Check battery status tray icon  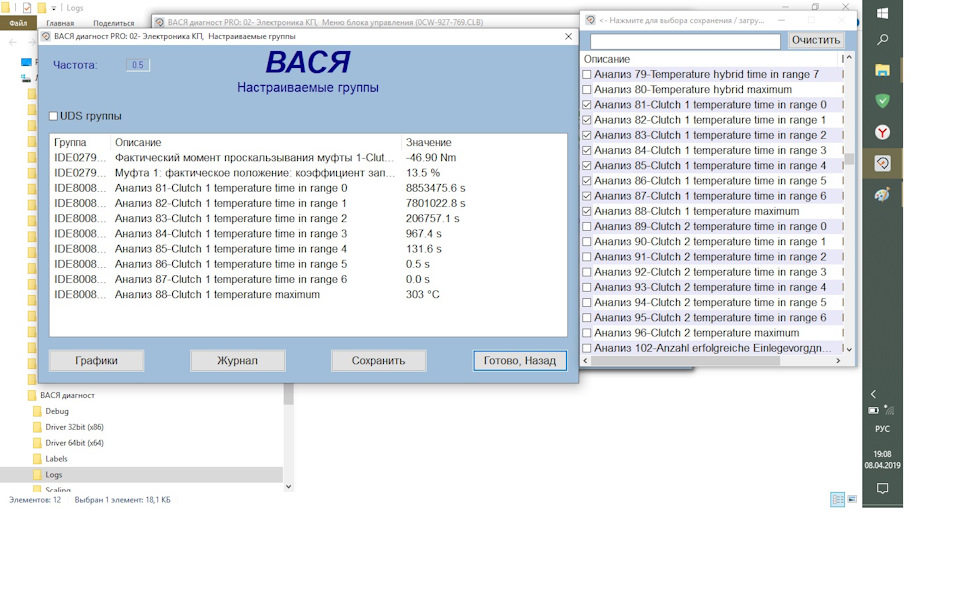pyautogui.click(x=874, y=410)
